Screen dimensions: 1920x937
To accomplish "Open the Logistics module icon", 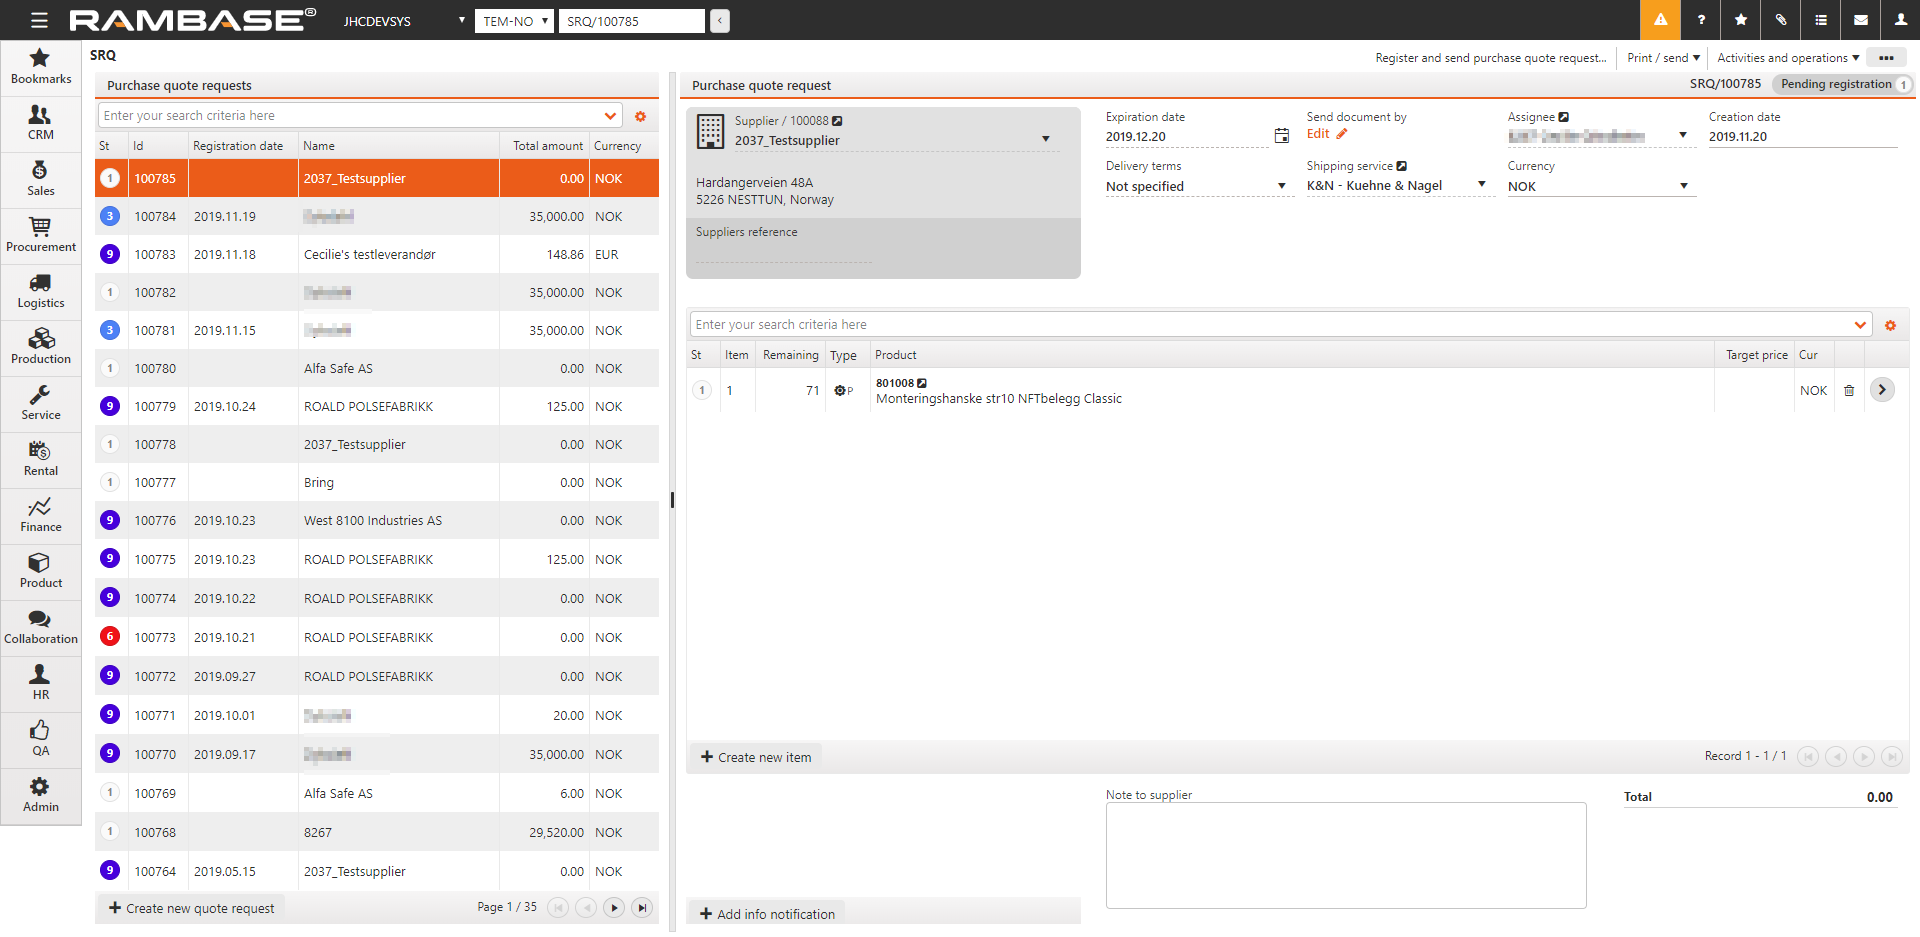I will click(40, 291).
